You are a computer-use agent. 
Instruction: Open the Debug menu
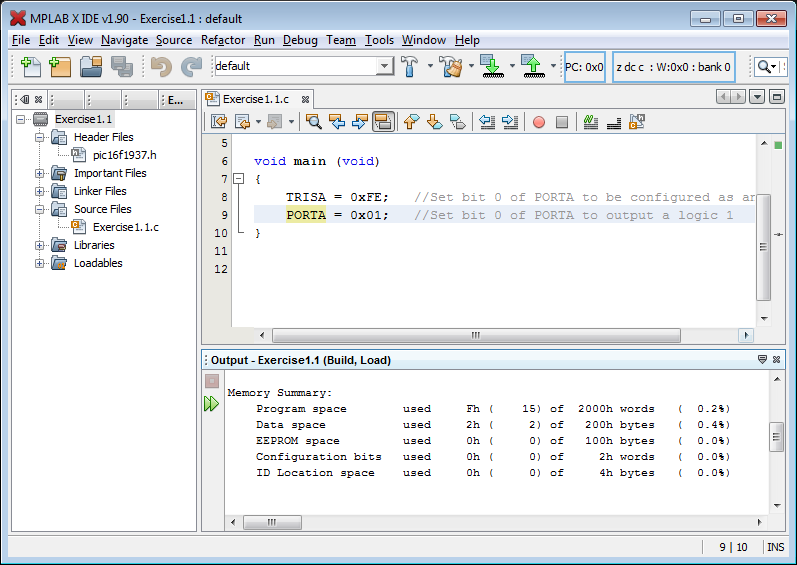300,40
